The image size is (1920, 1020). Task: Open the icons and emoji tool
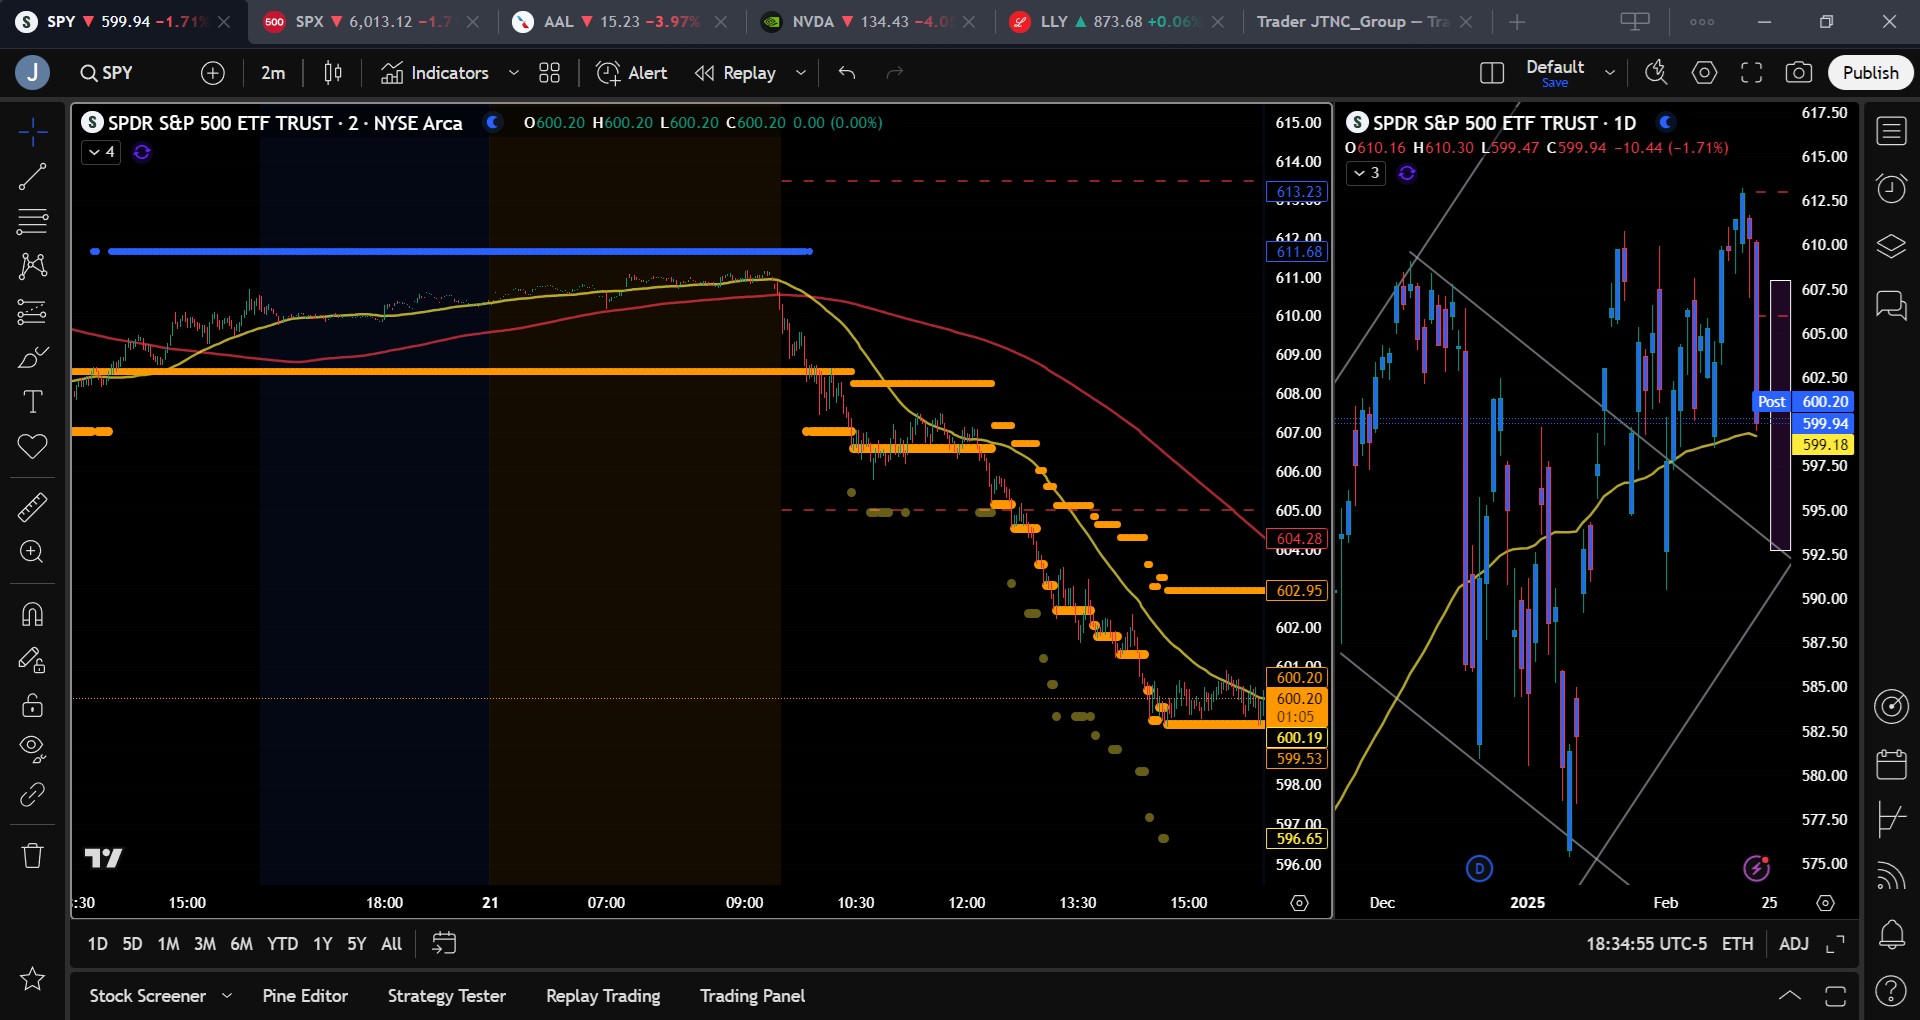tap(32, 447)
